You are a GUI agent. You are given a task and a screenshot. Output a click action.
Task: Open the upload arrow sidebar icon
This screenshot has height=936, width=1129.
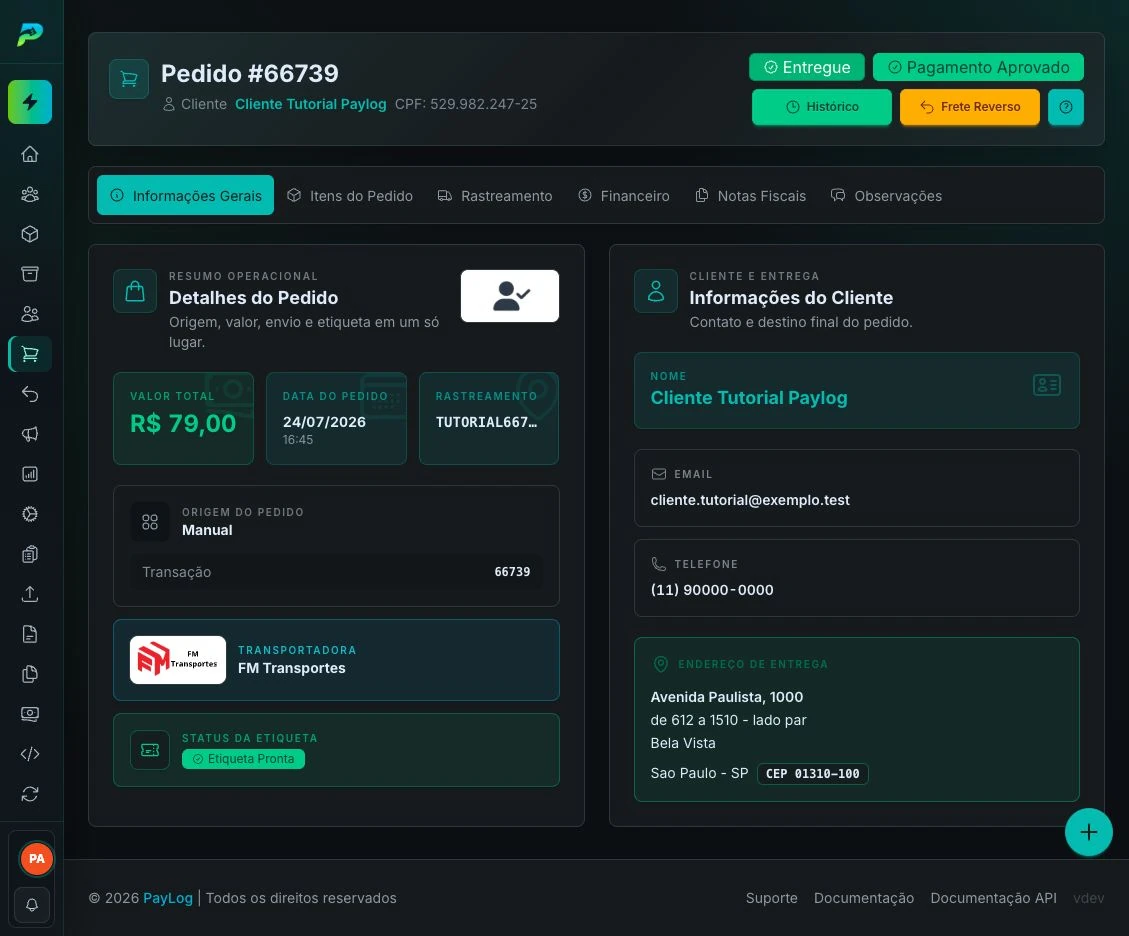point(30,594)
